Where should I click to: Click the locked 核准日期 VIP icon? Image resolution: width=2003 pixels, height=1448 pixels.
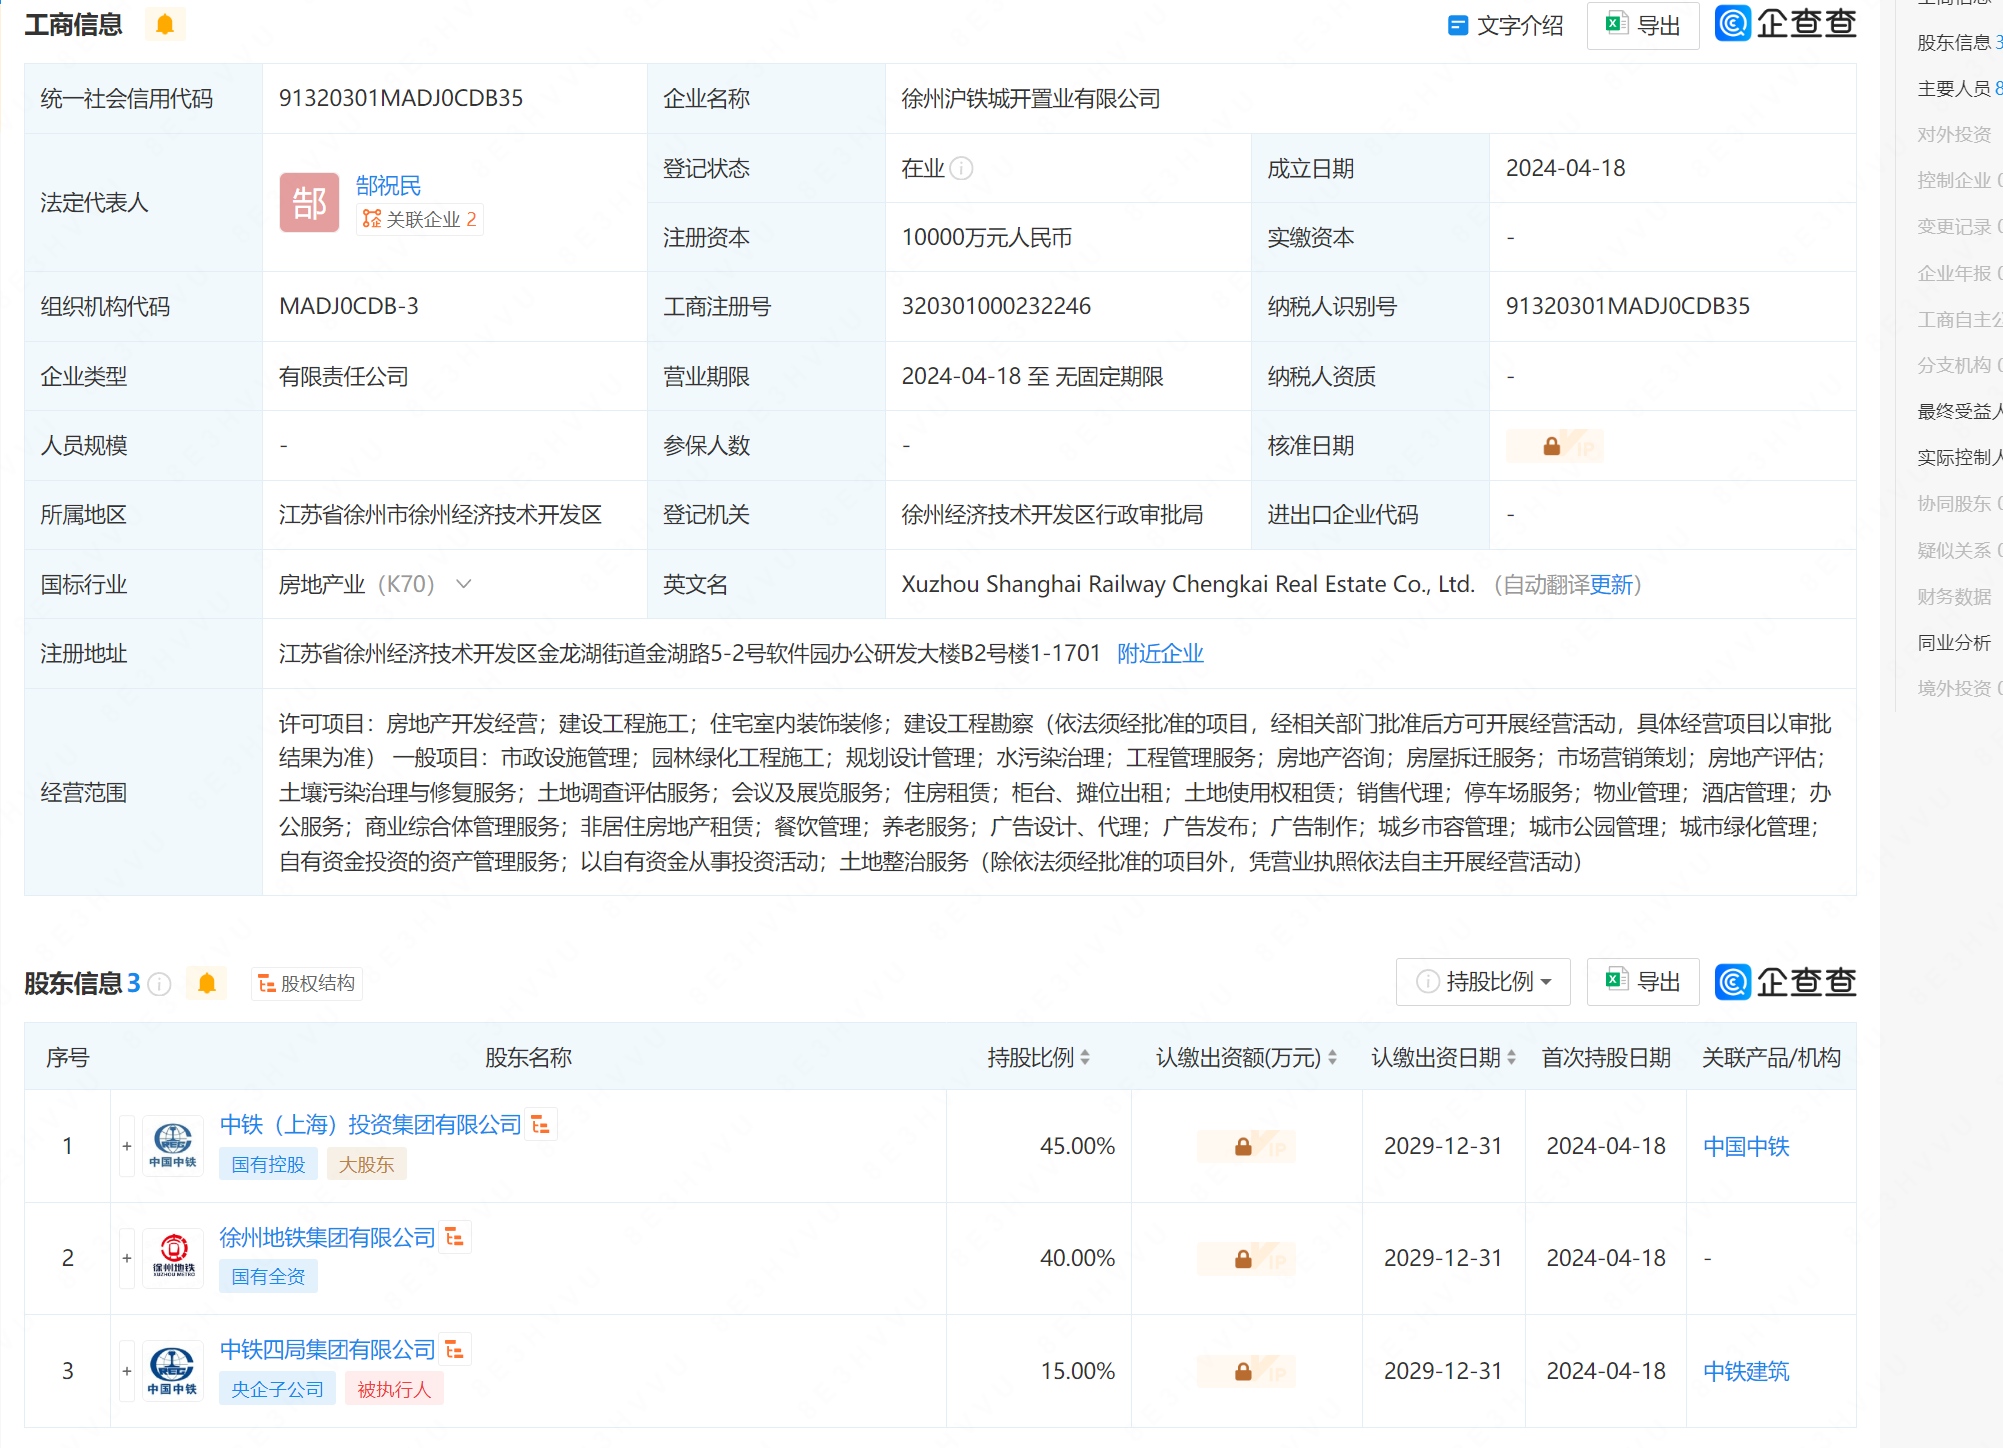[x=1553, y=446]
